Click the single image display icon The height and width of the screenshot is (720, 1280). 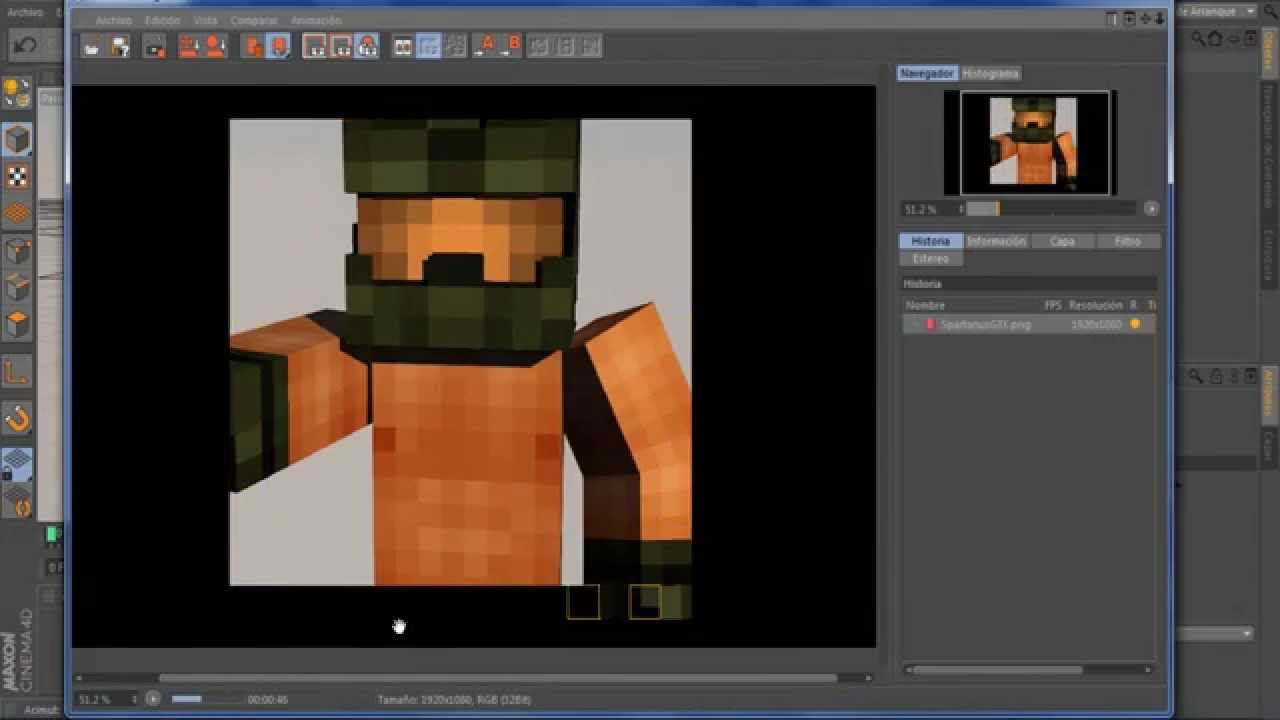click(x=403, y=46)
